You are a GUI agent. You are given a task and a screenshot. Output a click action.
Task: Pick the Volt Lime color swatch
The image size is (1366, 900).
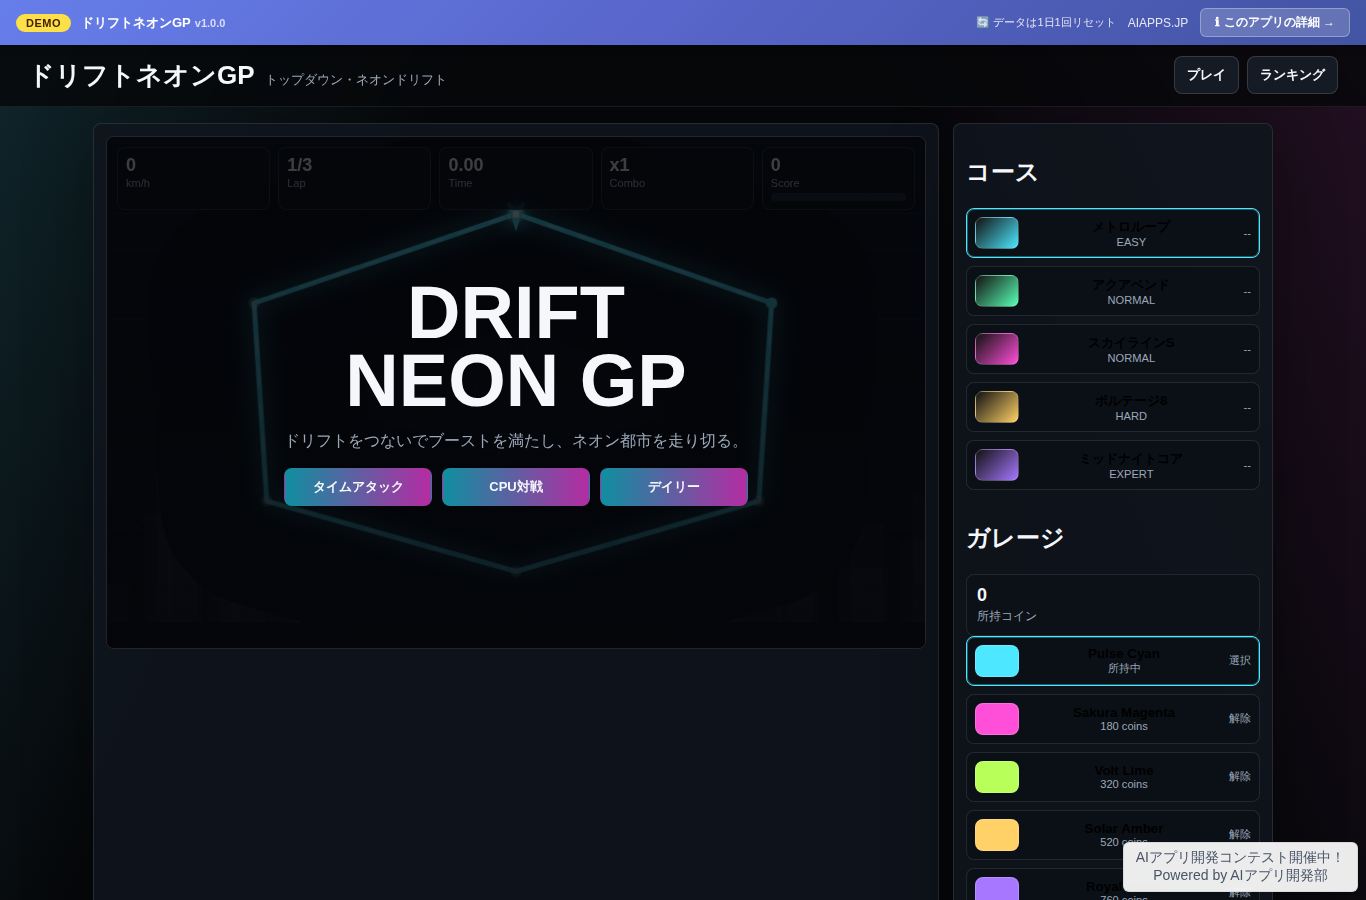pos(997,777)
